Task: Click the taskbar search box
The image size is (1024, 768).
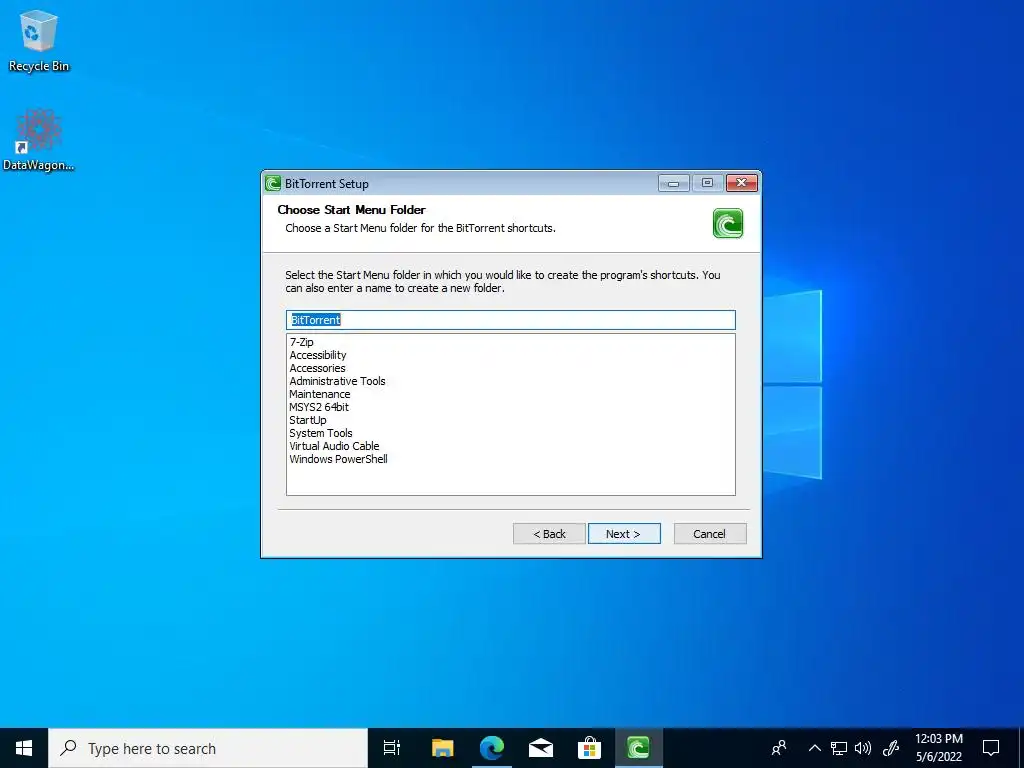Action: click(x=208, y=748)
